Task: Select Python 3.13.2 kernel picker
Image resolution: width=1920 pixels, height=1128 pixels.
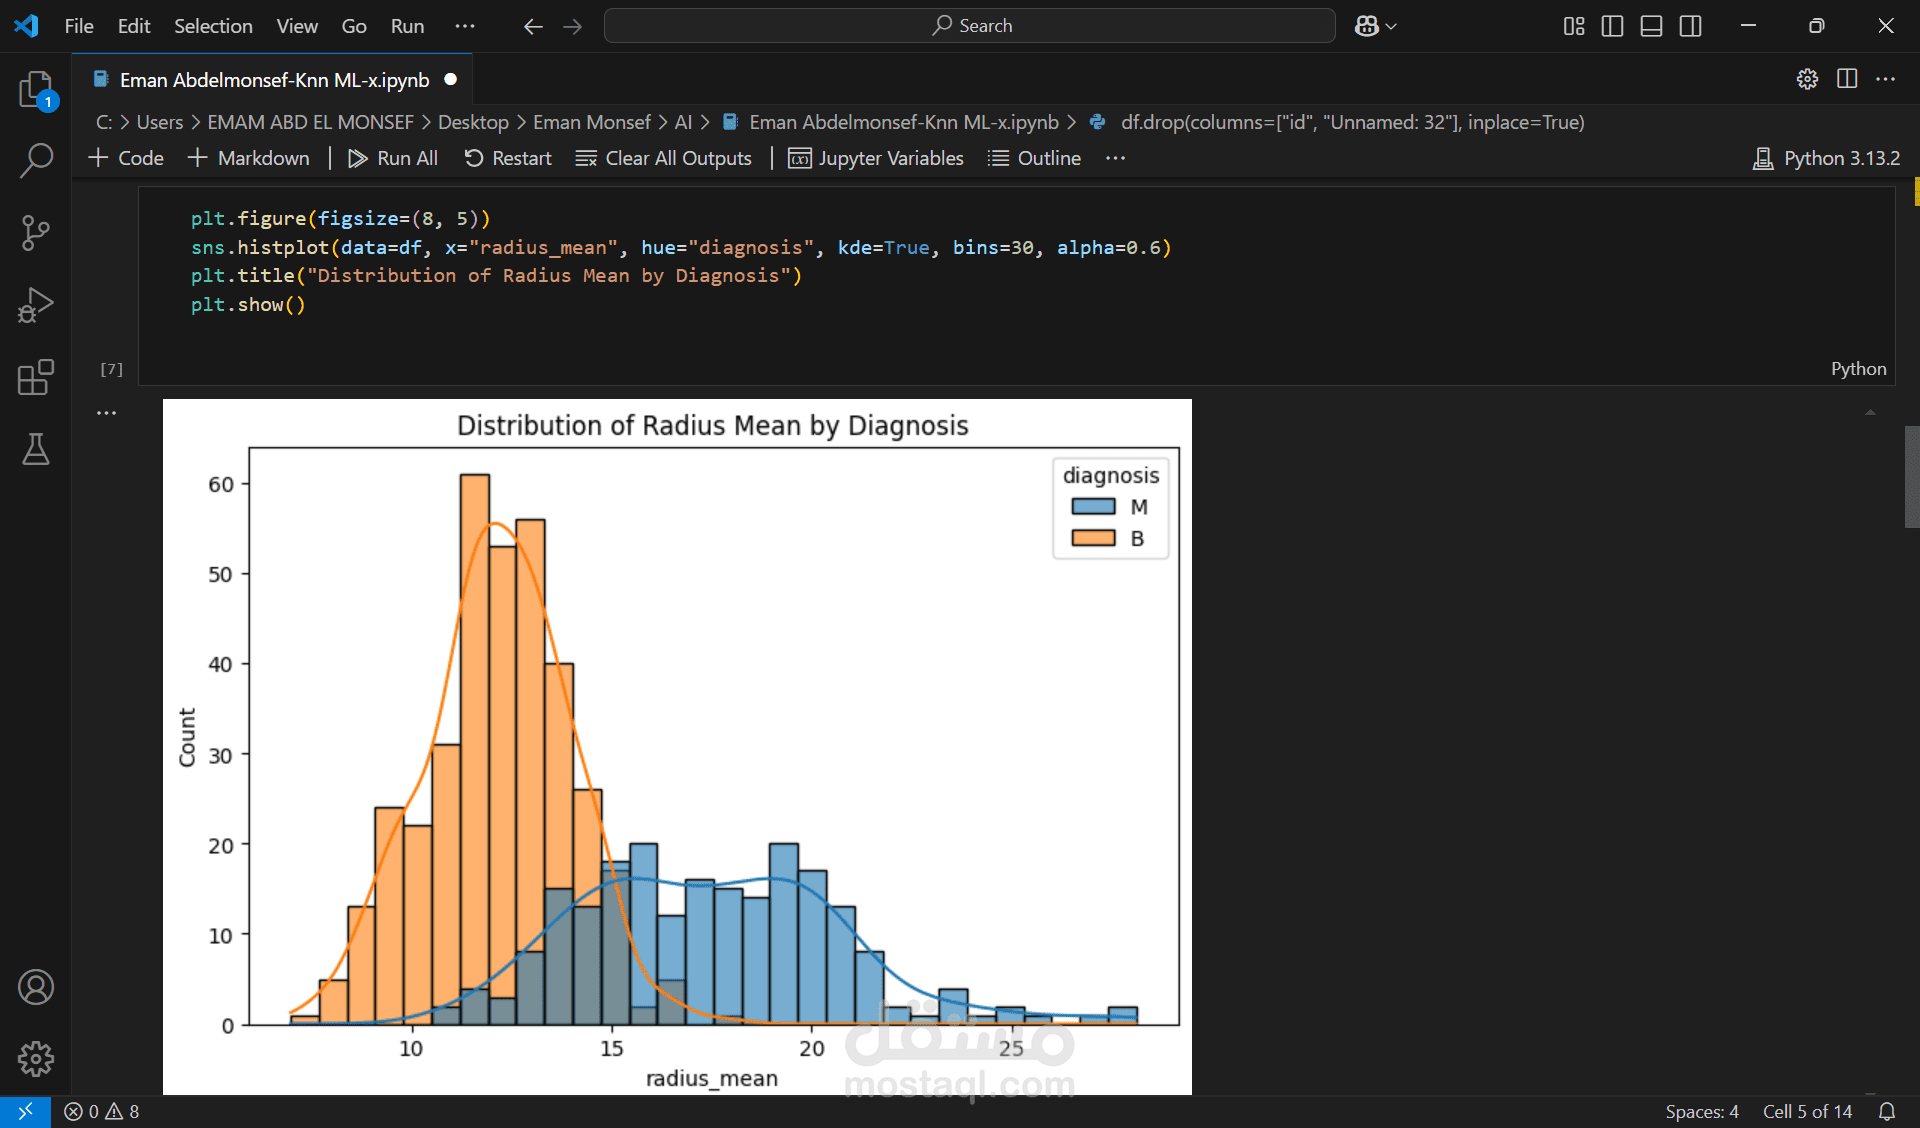Action: pos(1827,158)
